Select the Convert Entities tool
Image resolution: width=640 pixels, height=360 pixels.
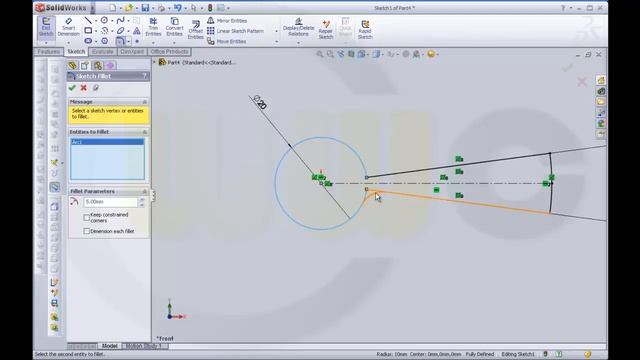pyautogui.click(x=174, y=27)
